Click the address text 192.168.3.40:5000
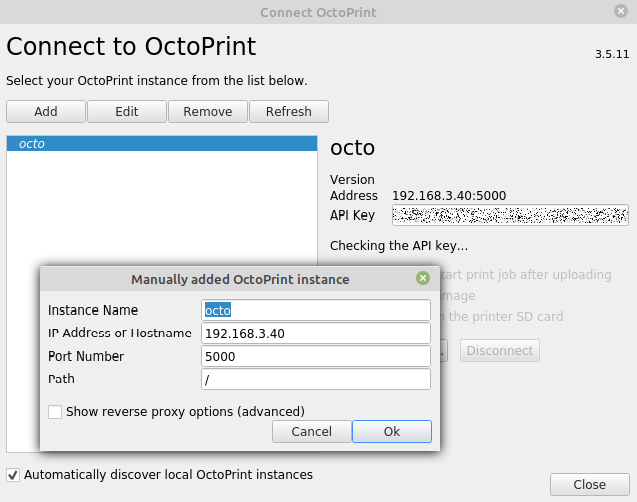Viewport: 637px width, 502px height. click(449, 196)
